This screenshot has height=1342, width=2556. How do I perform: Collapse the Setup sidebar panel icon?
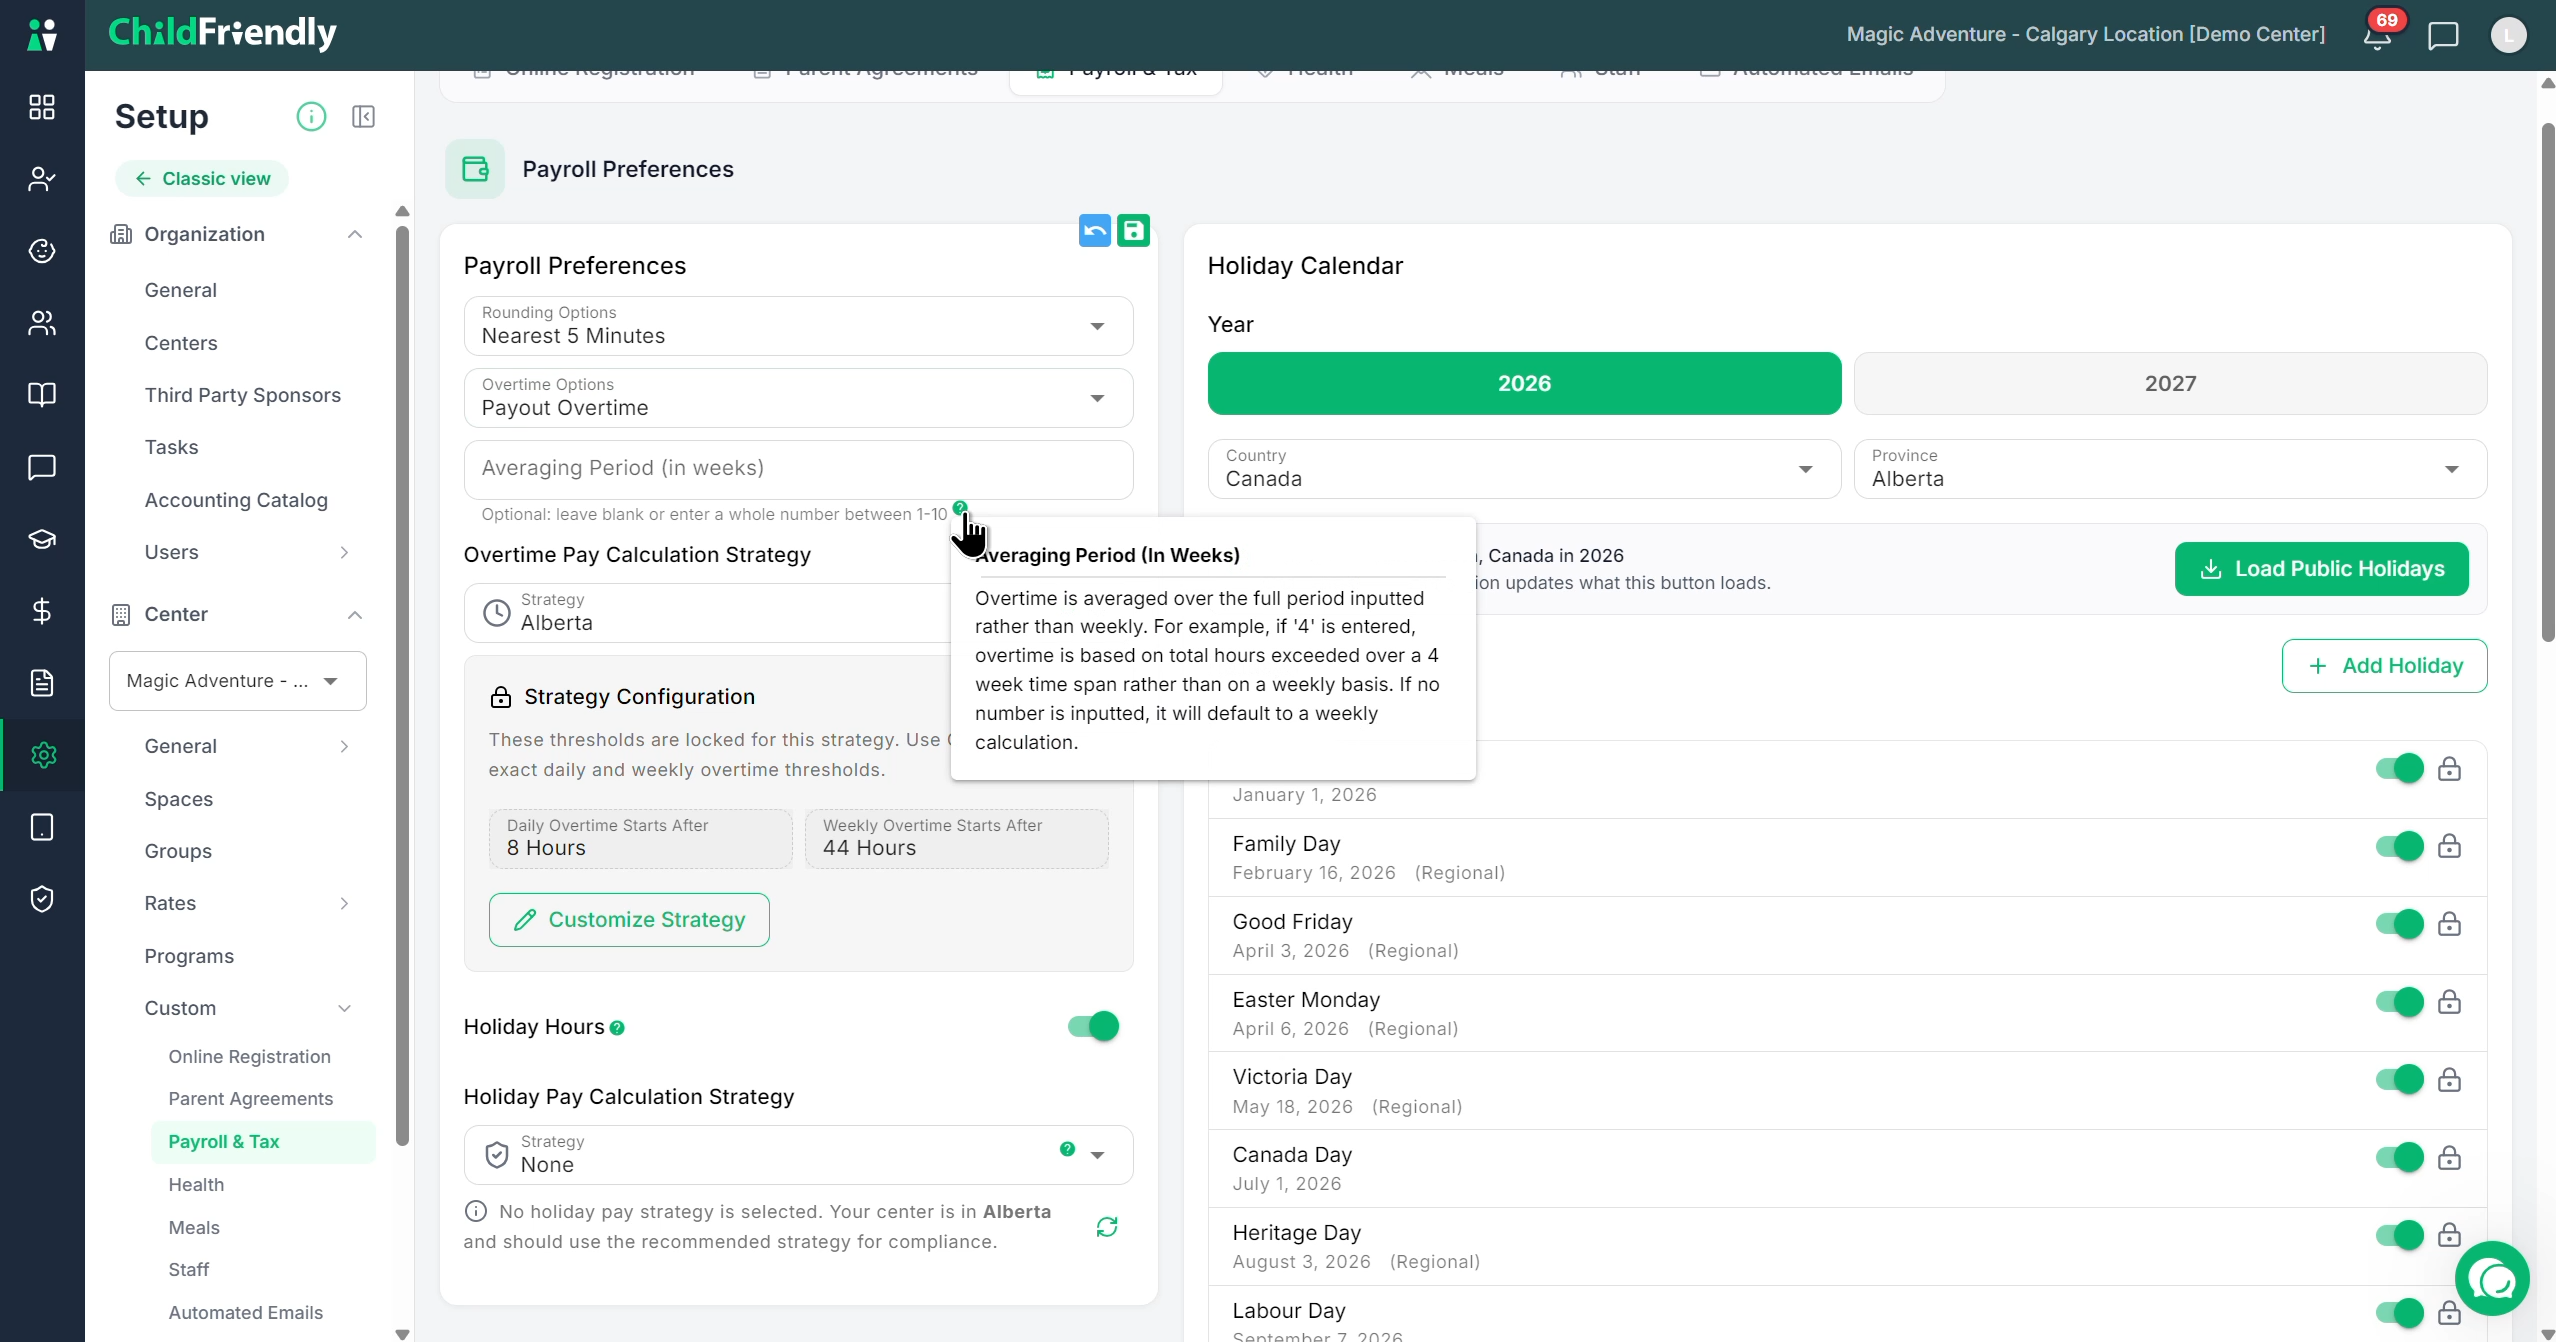[x=363, y=117]
